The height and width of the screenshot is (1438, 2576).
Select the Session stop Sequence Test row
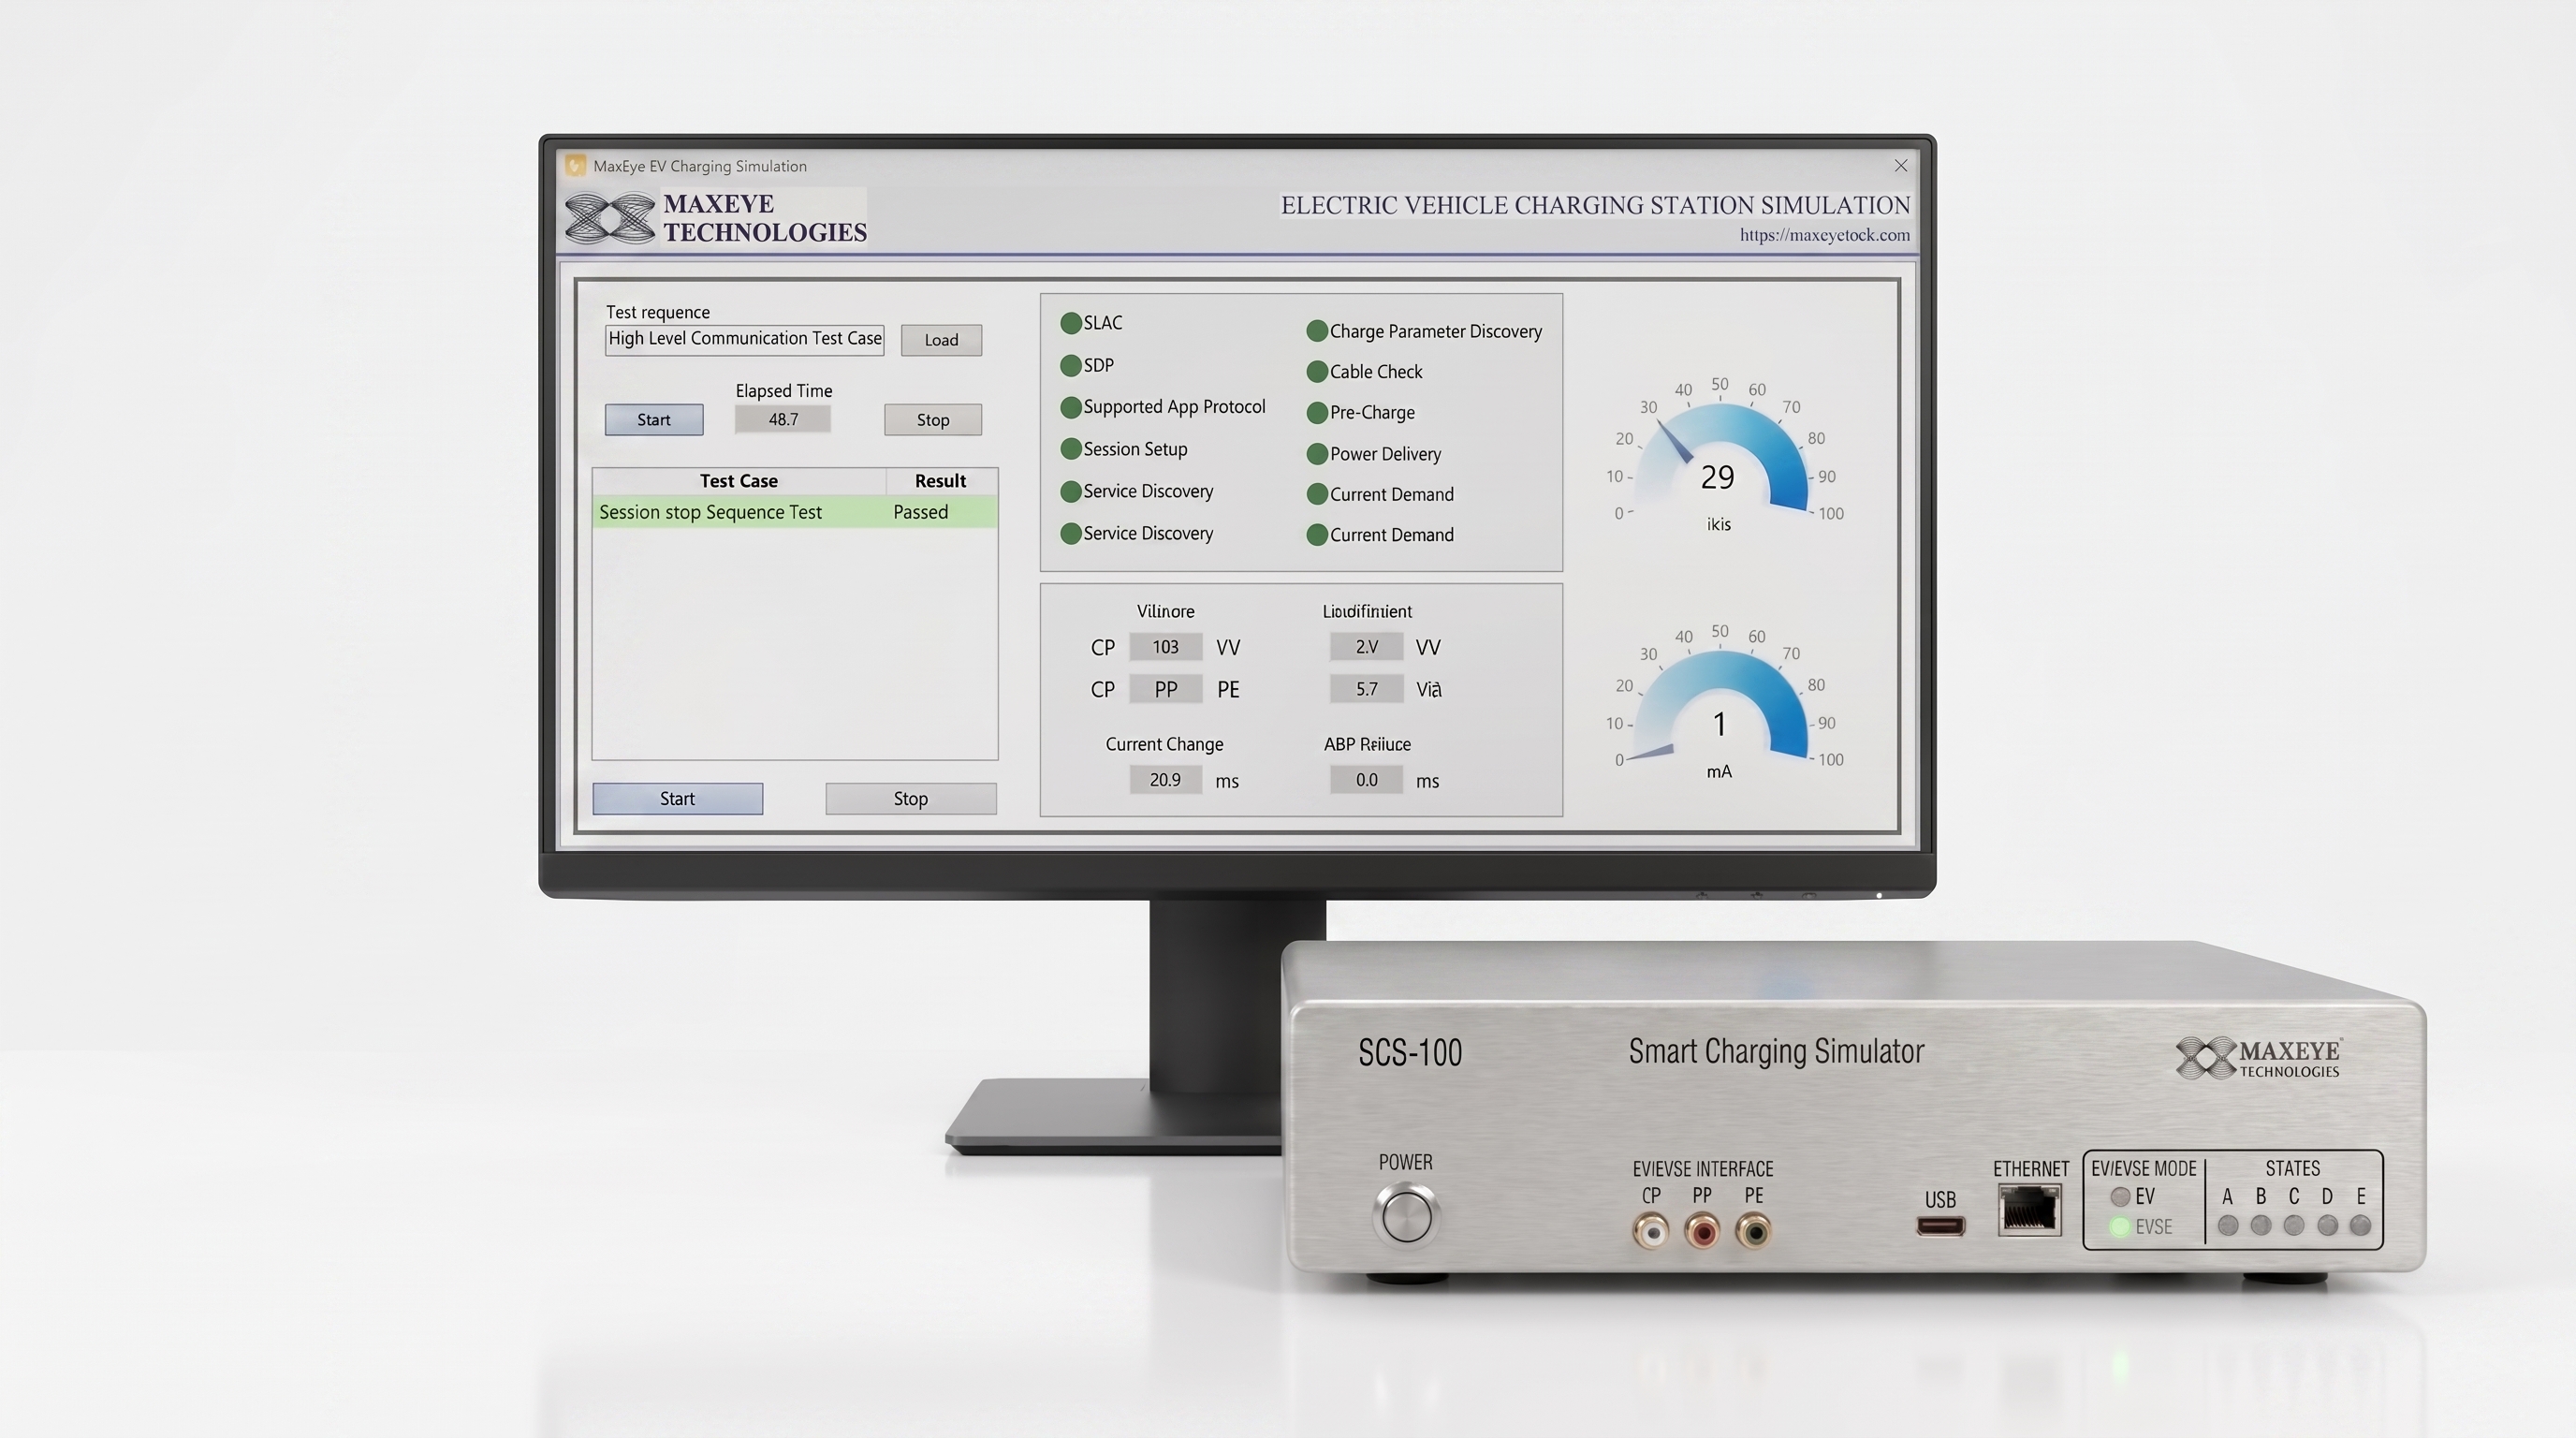(795, 512)
